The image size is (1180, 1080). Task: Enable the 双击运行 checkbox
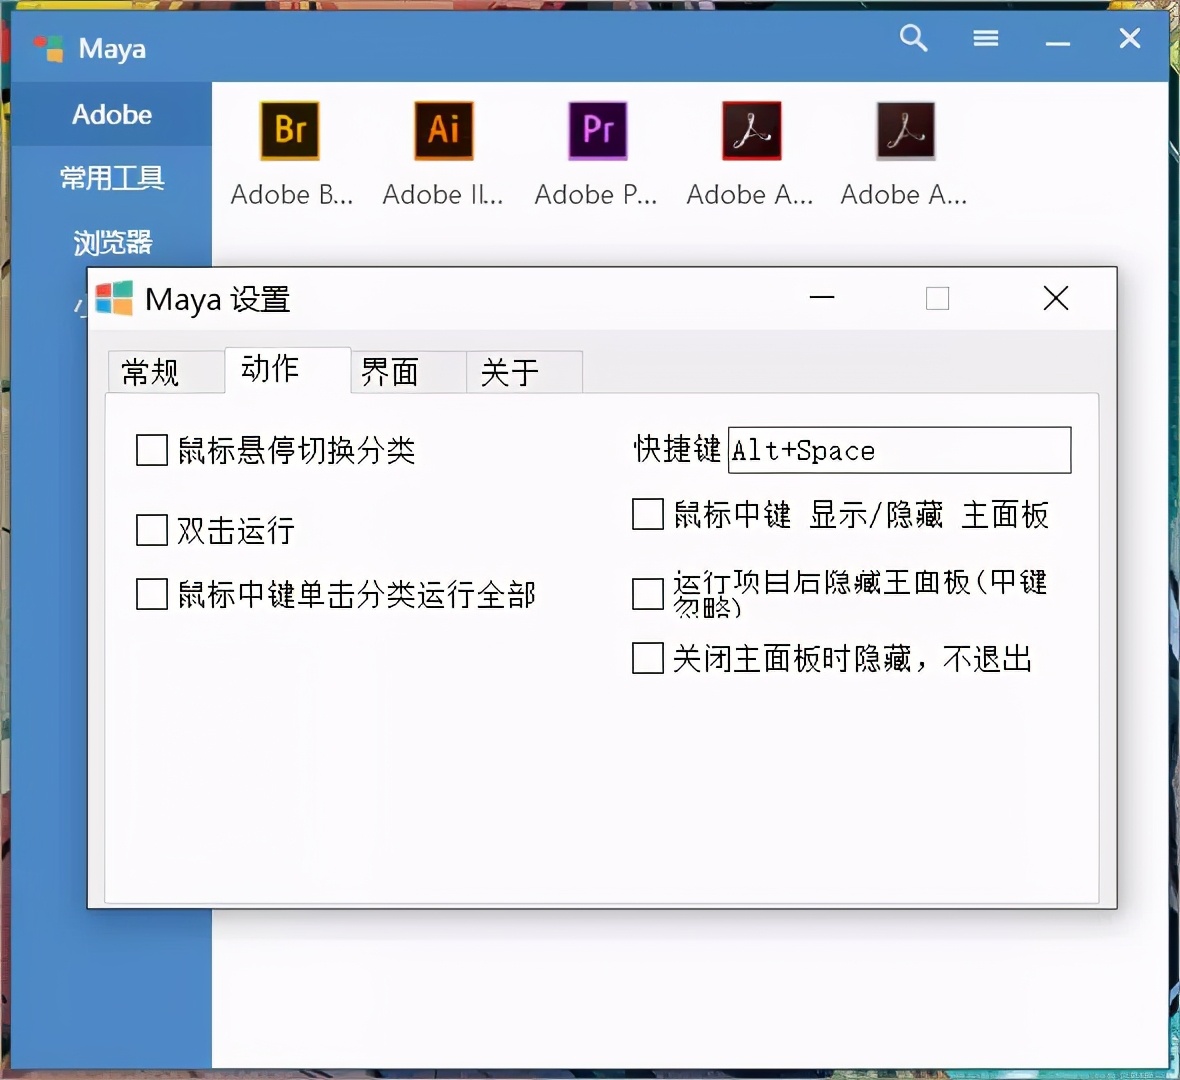[x=151, y=530]
